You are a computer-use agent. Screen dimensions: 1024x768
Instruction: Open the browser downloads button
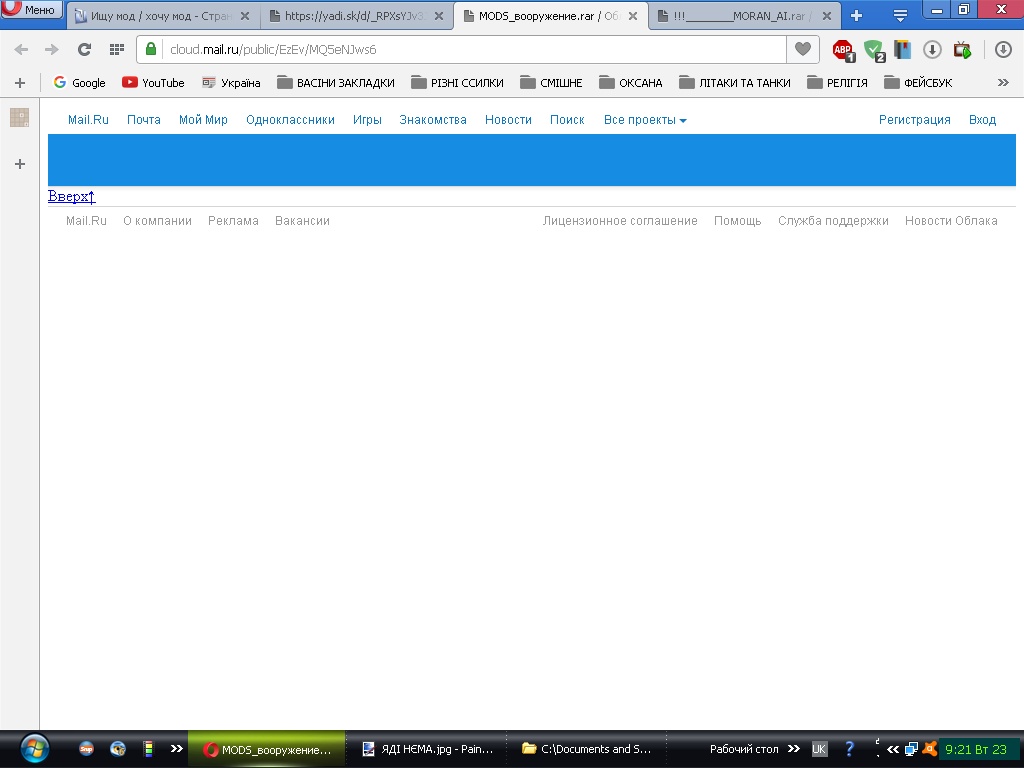1003,50
